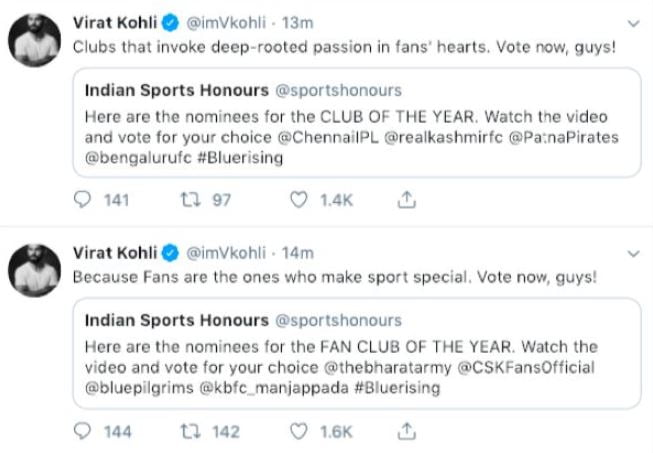Screen dimensions: 653x453
Task: Reply to the Fan Club tweet
Action: coord(85,431)
